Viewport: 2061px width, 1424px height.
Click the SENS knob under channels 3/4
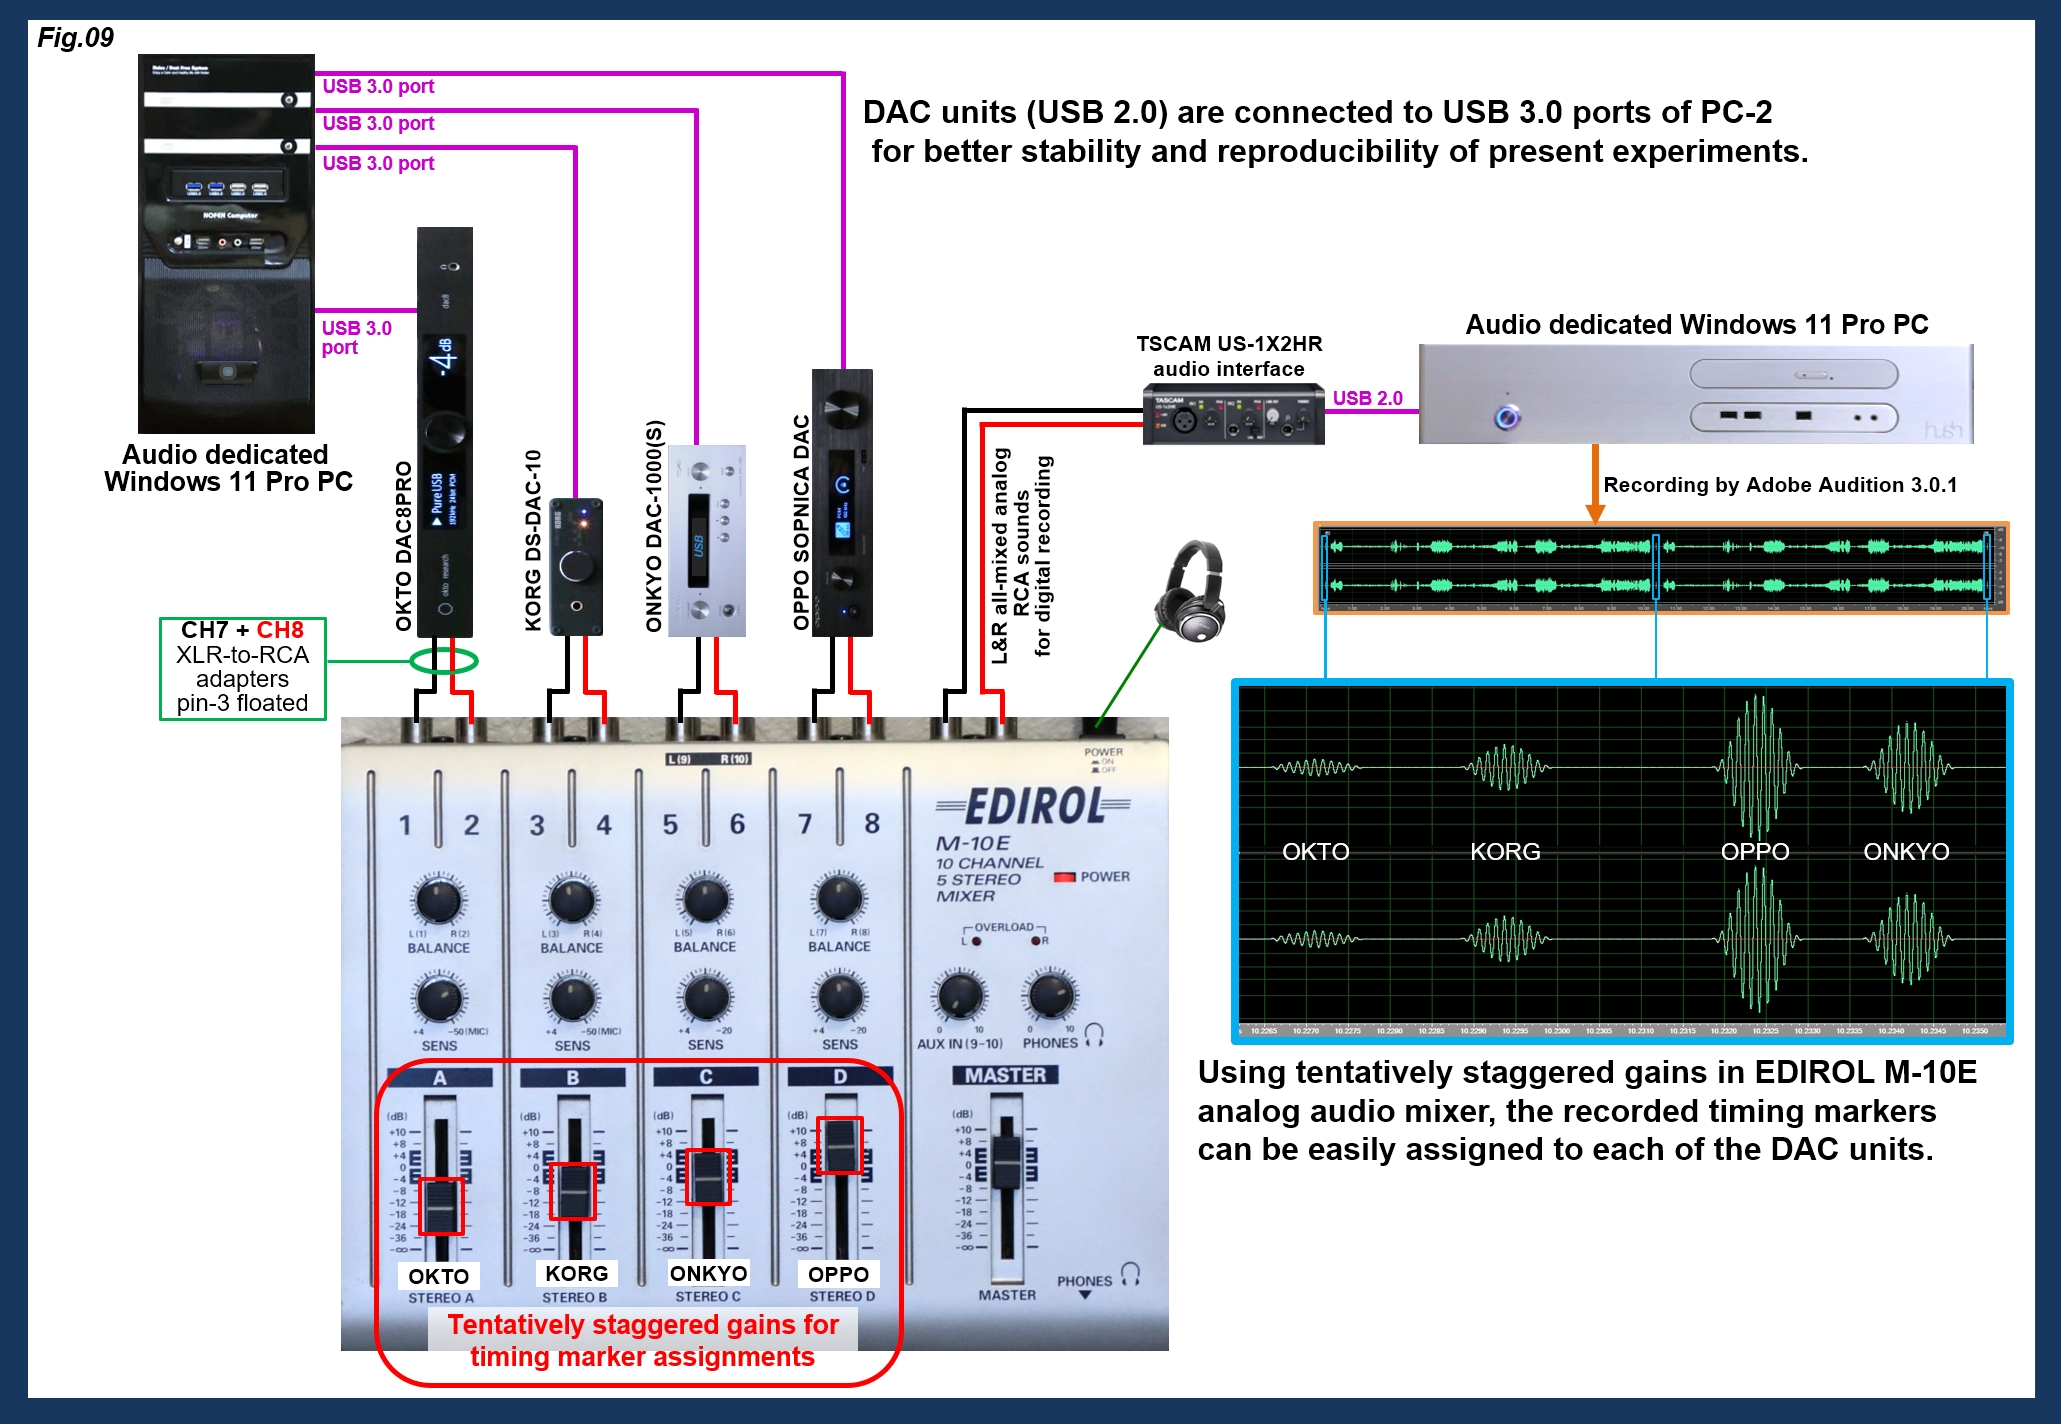click(x=573, y=998)
